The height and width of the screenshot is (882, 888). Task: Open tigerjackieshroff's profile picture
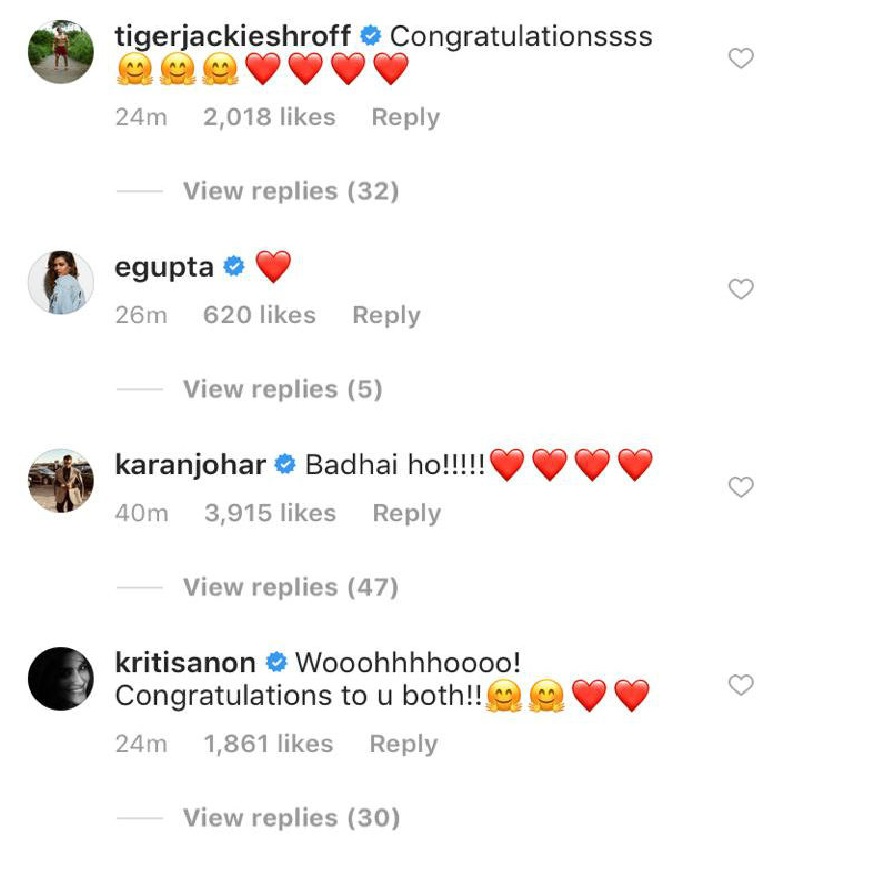(x=61, y=52)
